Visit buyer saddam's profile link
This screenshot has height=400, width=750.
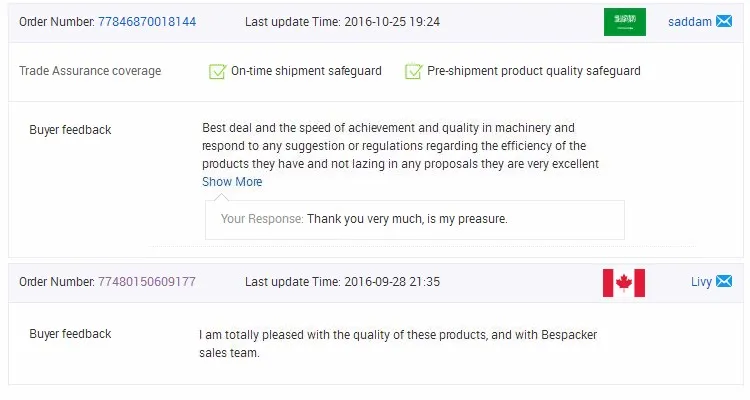(690, 22)
